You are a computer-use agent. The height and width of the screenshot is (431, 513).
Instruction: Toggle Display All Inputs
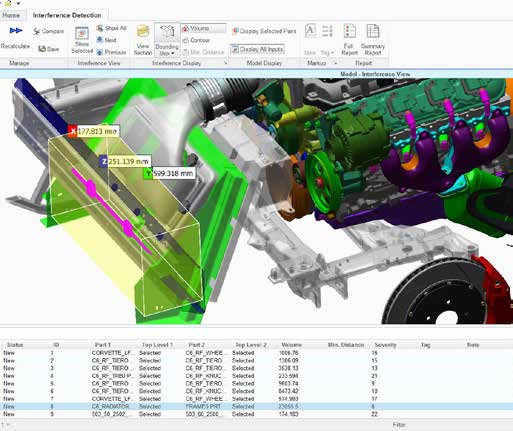click(257, 49)
